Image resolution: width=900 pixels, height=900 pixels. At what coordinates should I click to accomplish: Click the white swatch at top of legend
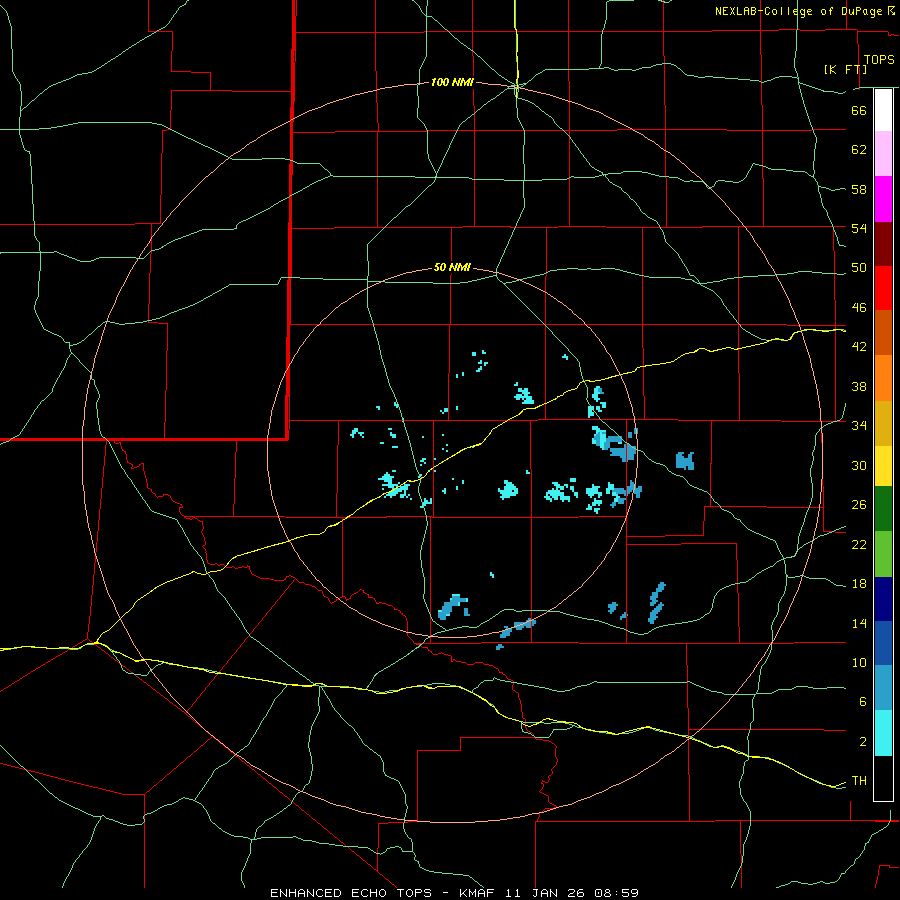883,110
